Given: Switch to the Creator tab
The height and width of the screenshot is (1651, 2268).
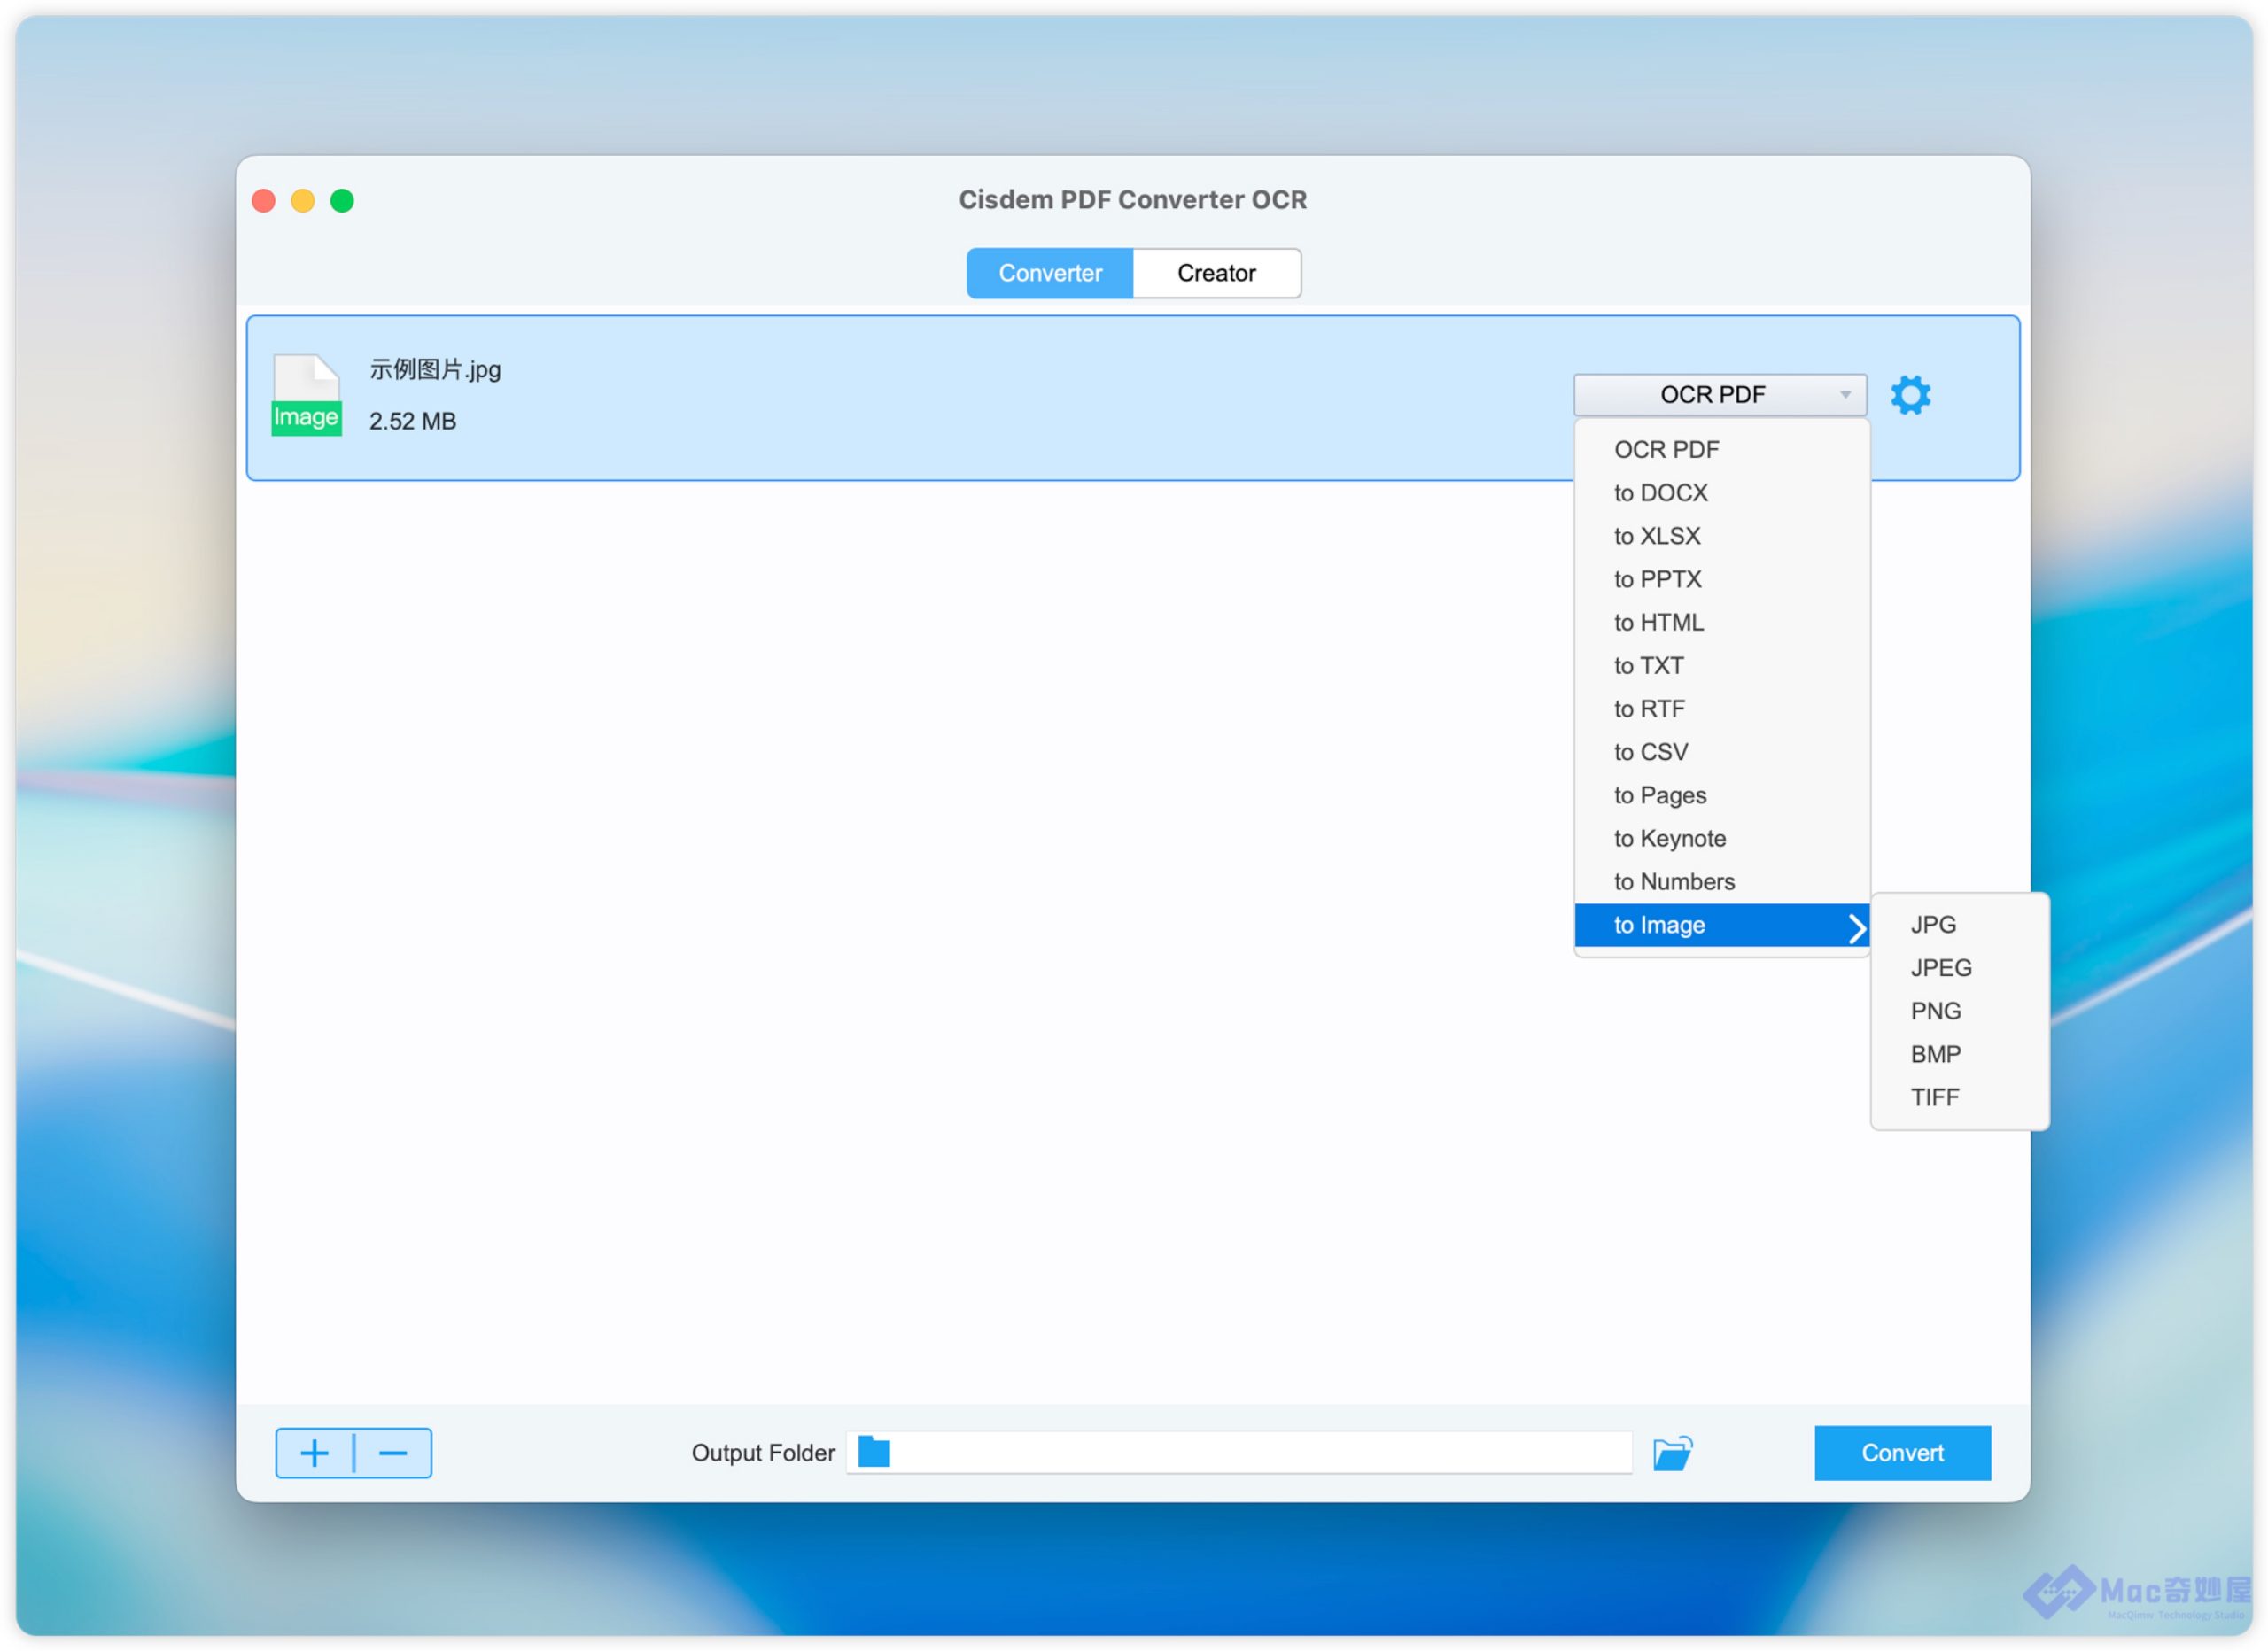Looking at the screenshot, I should (1216, 273).
